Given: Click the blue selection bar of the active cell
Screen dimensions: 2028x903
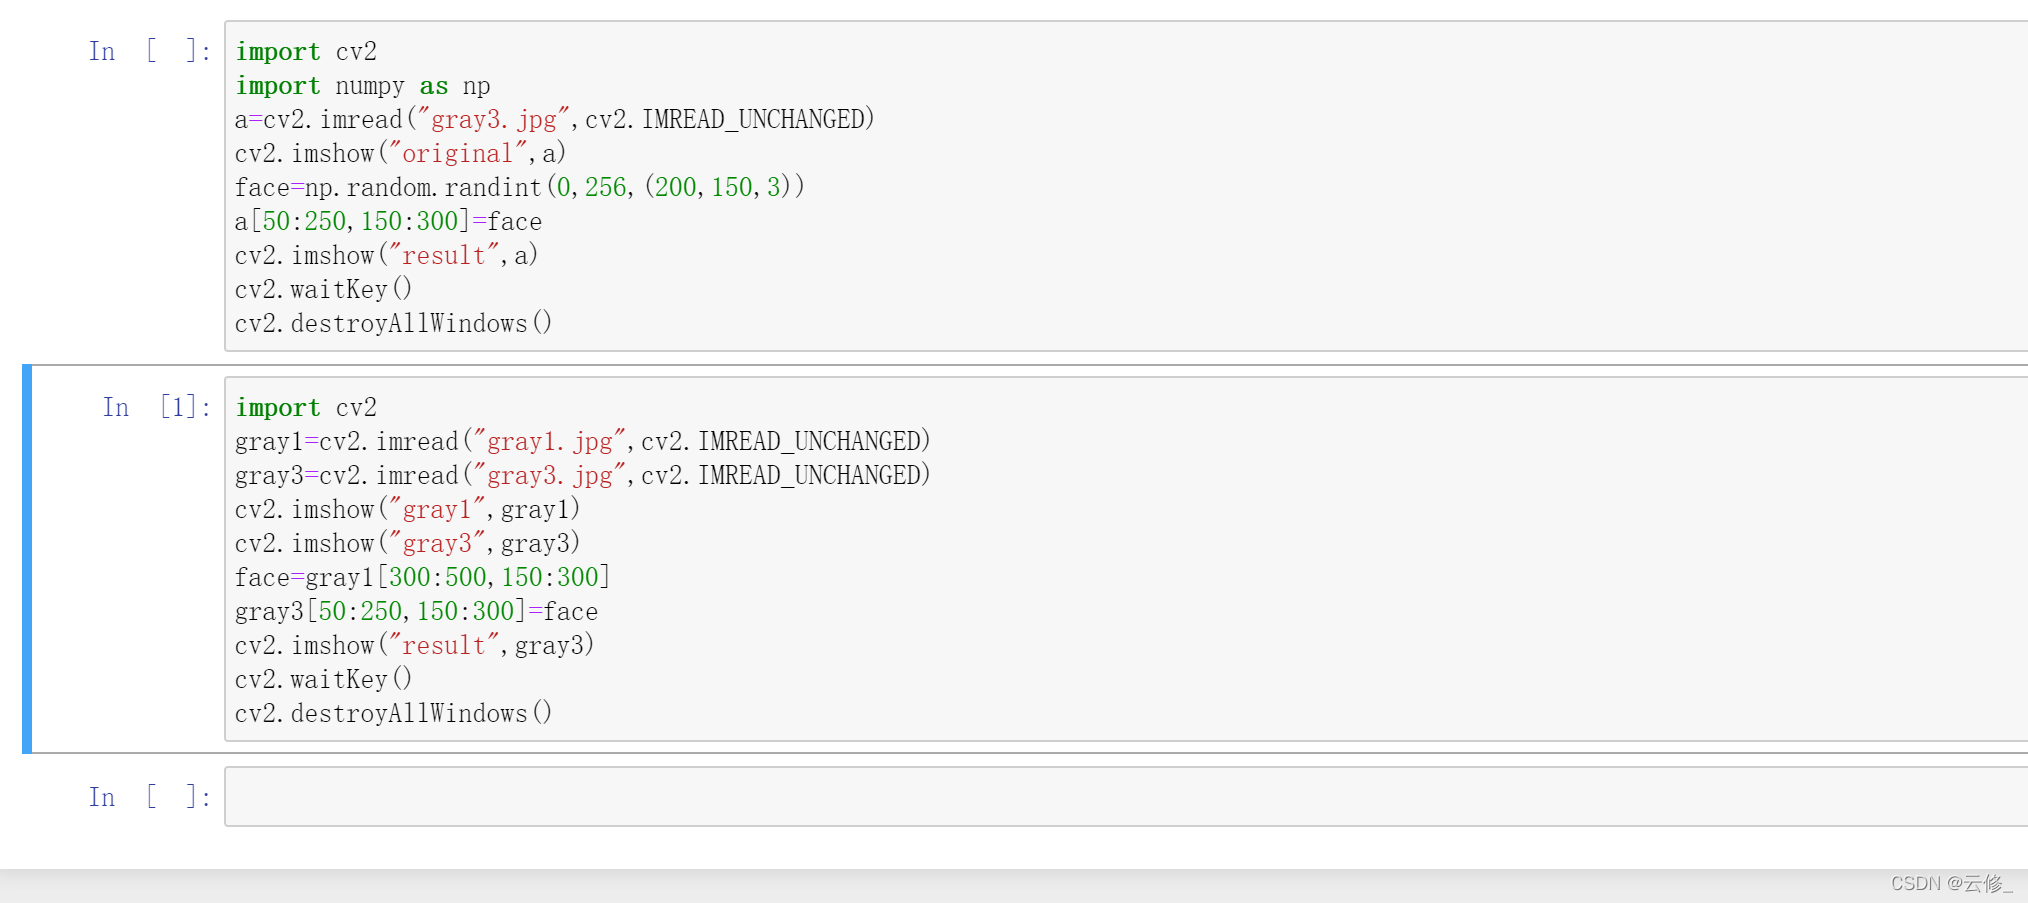Looking at the screenshot, I should tap(27, 558).
